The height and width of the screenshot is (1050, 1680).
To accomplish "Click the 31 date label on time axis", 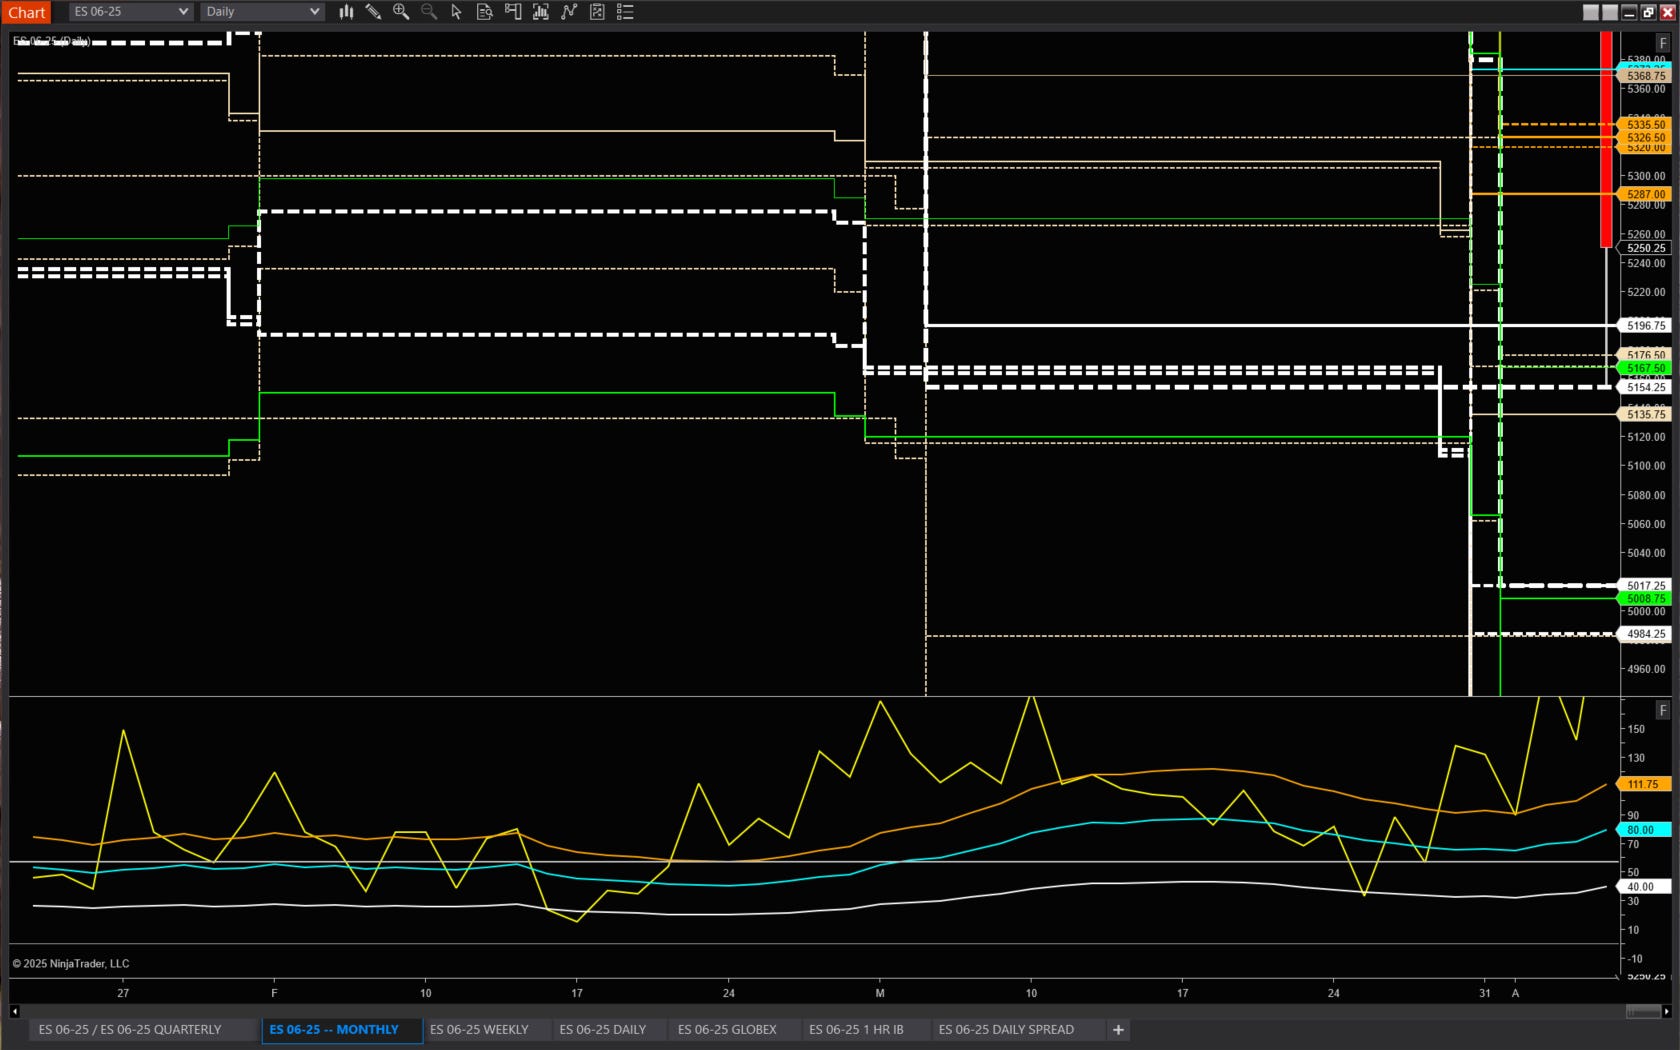I will (x=1485, y=993).
